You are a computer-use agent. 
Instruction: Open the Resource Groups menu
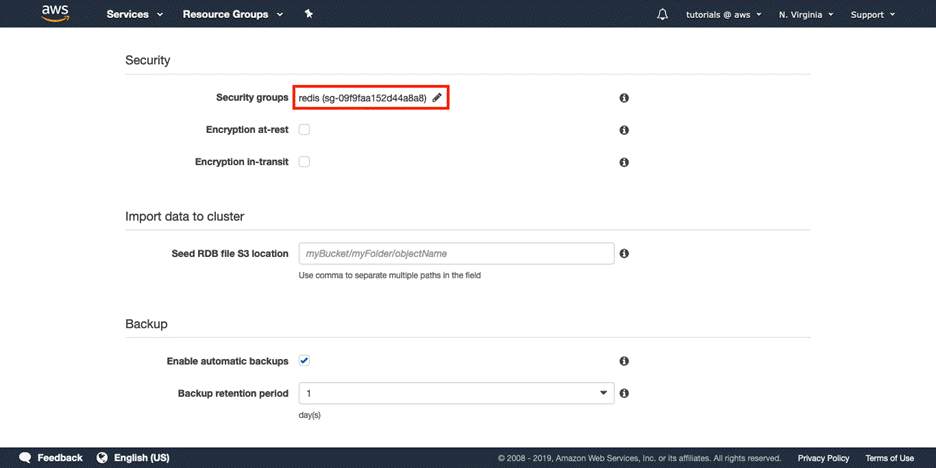coord(232,14)
